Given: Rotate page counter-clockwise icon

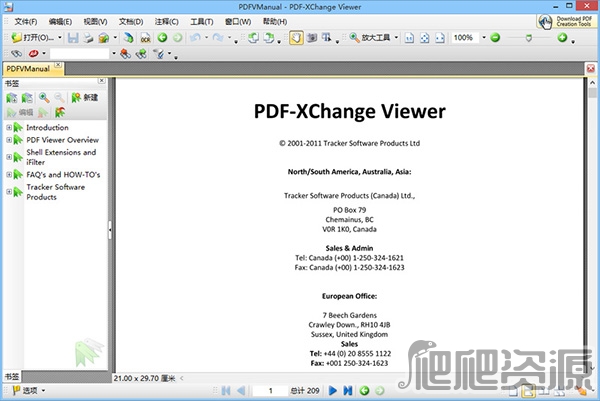Looking at the screenshot, I should (253, 37).
